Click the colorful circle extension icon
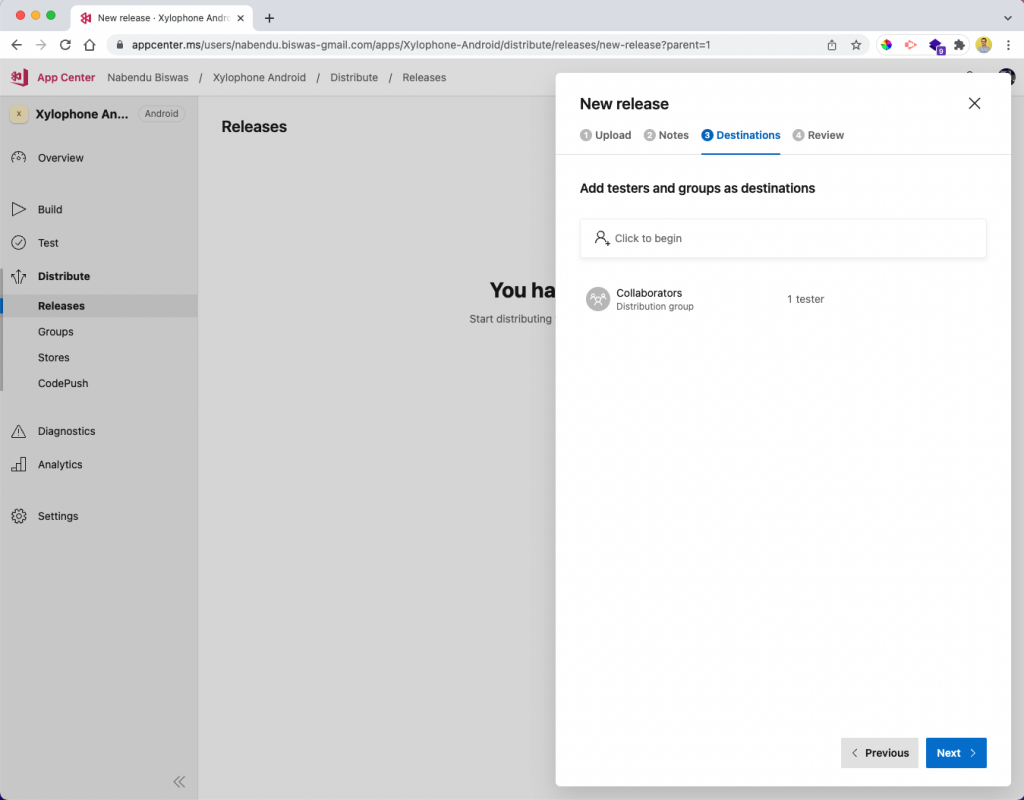1024x800 pixels. [x=886, y=45]
